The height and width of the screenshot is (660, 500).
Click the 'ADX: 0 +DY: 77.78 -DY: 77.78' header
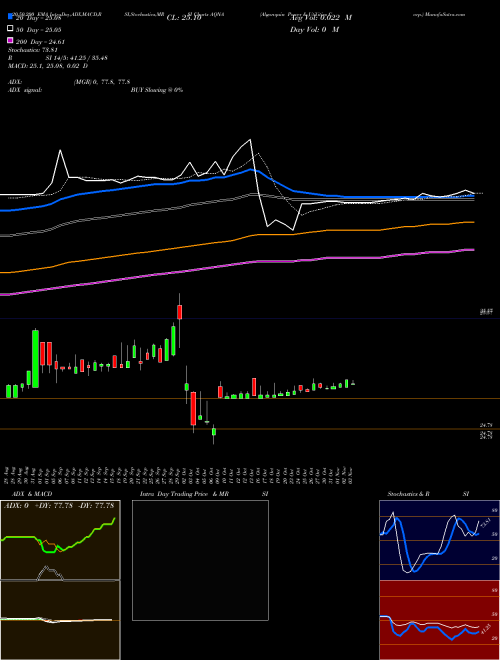pos(59,506)
